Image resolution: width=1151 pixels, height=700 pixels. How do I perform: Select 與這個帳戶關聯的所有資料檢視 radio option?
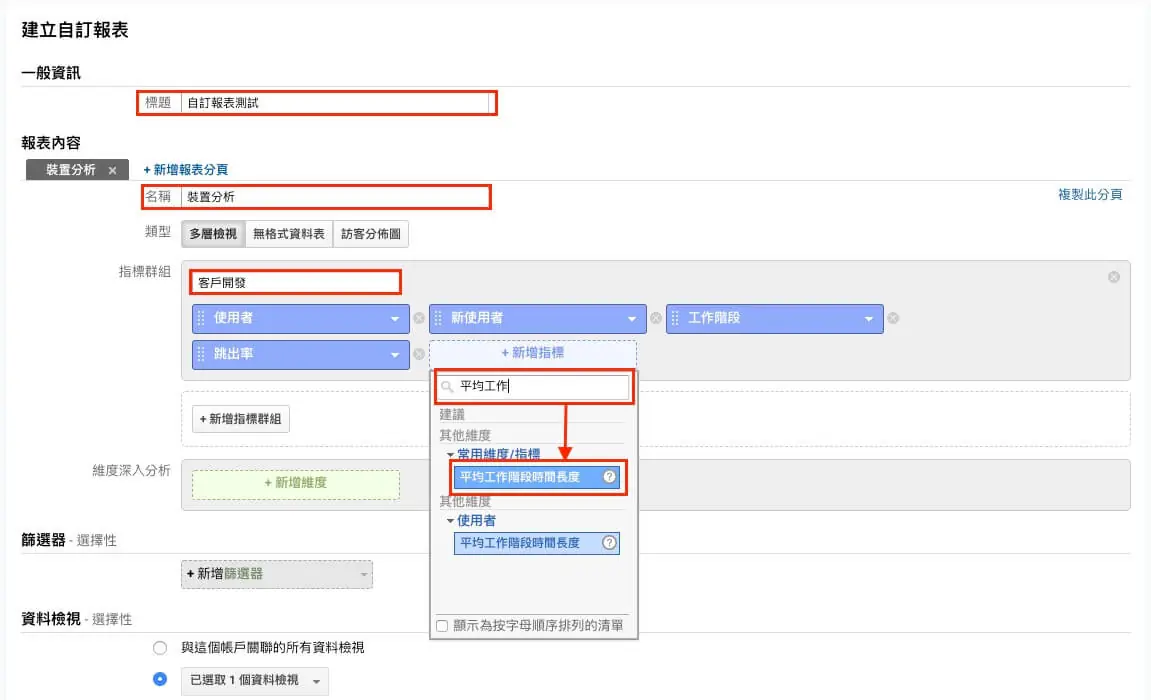(160, 648)
